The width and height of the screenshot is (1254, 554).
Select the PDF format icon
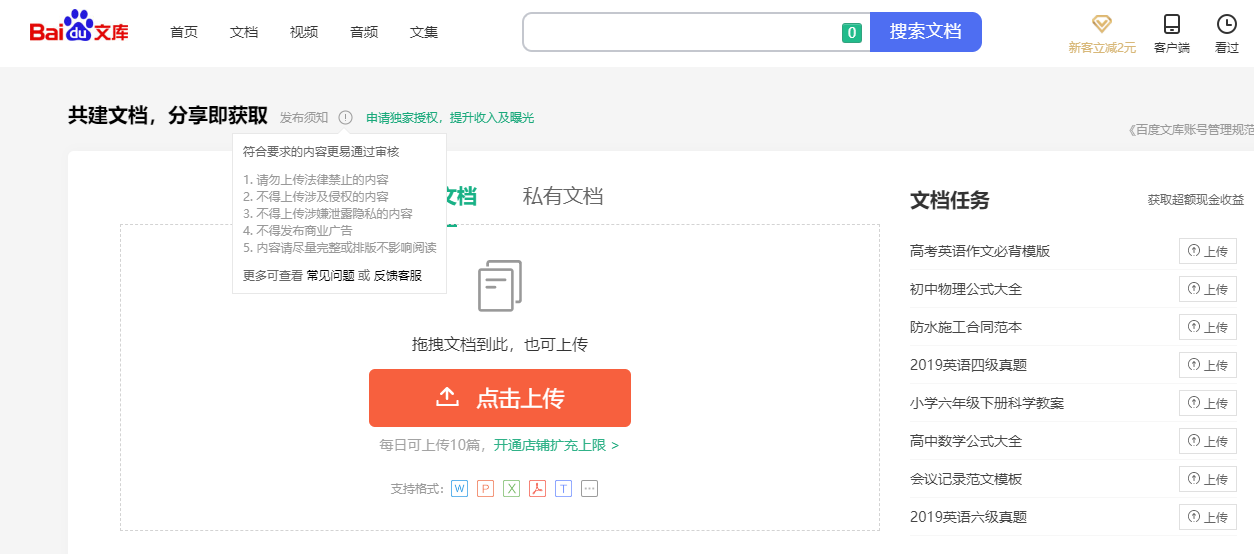[x=537, y=489]
